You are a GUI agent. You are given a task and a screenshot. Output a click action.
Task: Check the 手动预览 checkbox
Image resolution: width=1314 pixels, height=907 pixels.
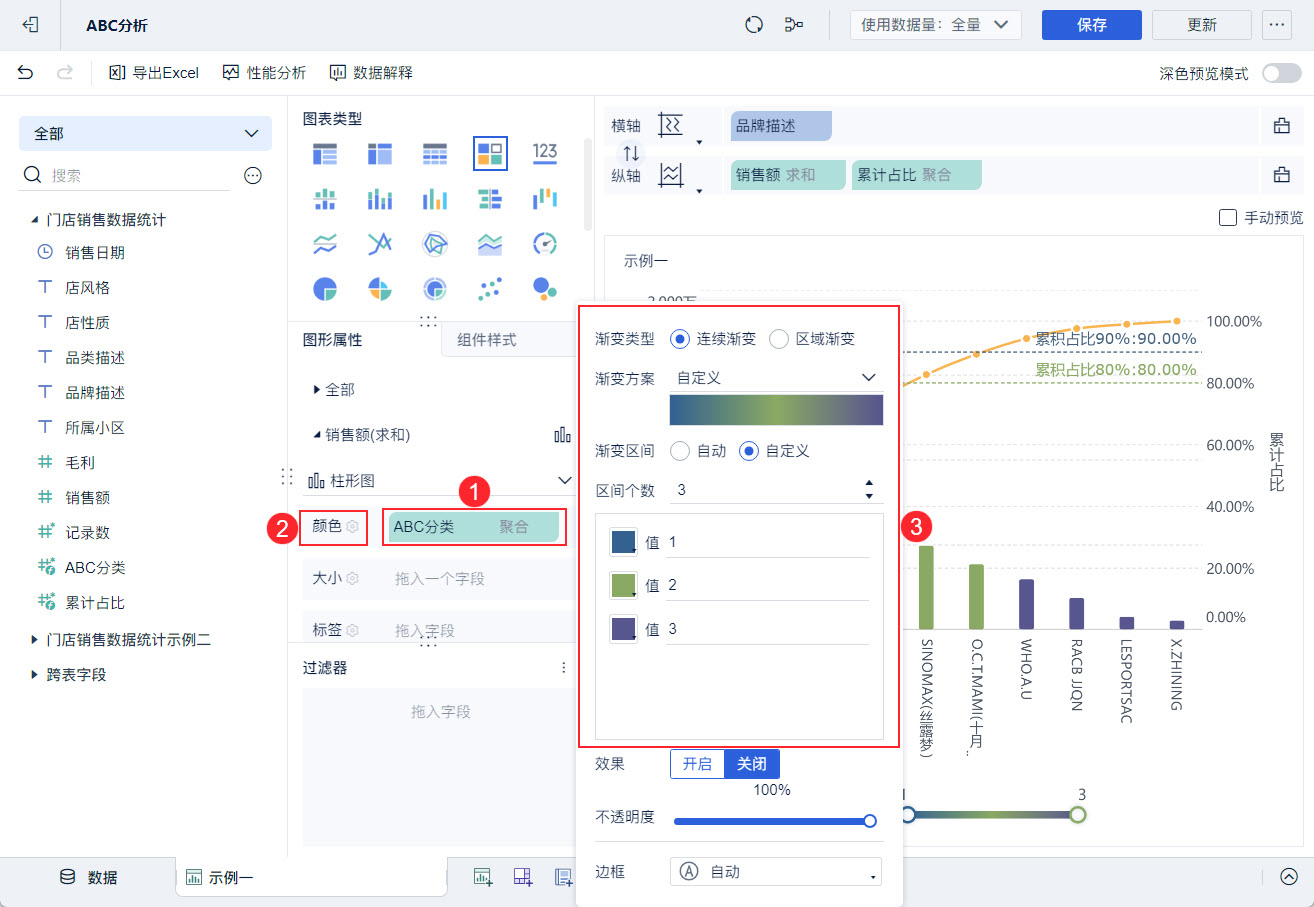[1227, 217]
